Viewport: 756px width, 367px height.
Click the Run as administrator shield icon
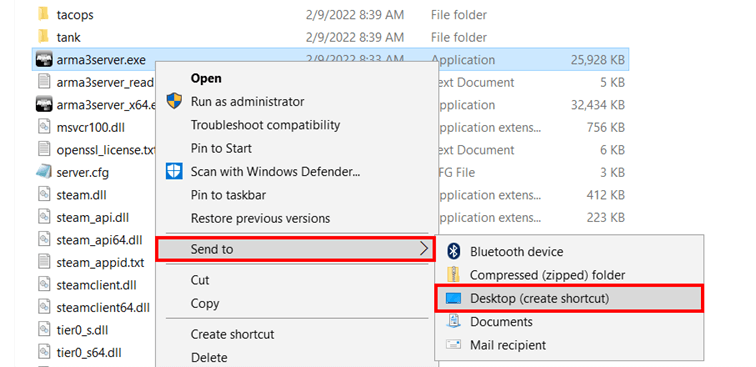pyautogui.click(x=174, y=101)
